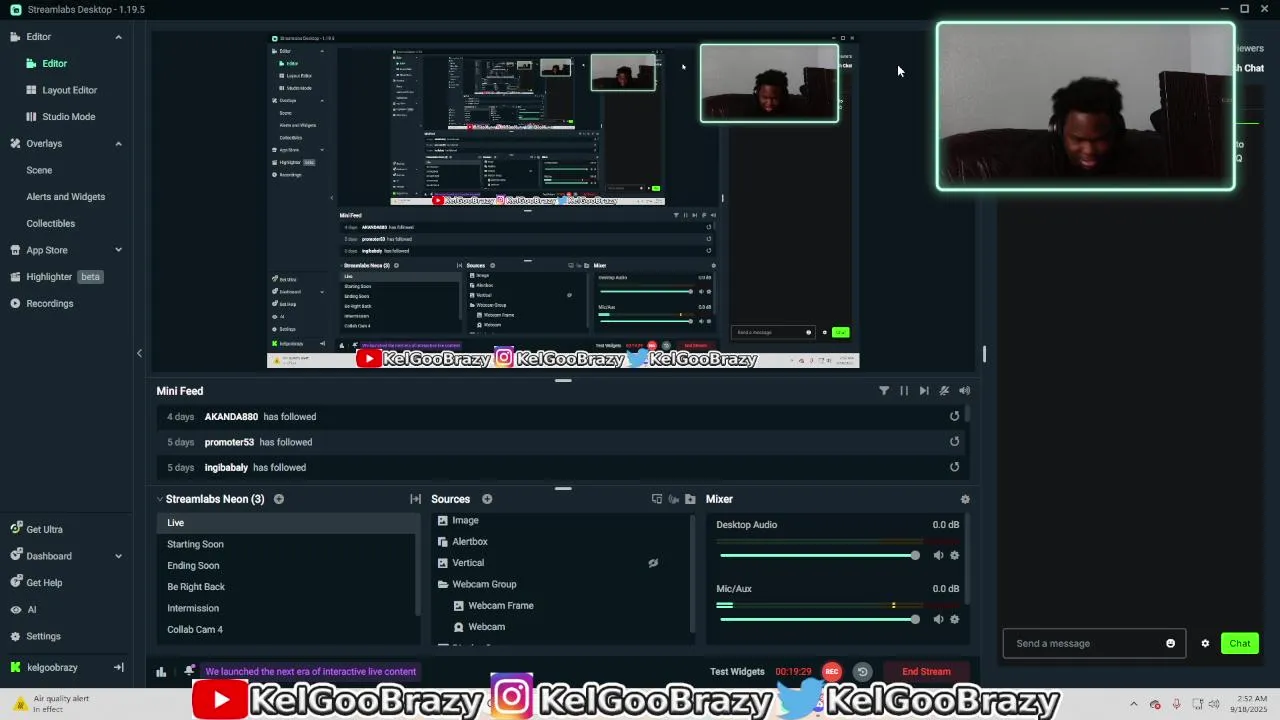Select webcam preview in top right

[x=1086, y=106]
